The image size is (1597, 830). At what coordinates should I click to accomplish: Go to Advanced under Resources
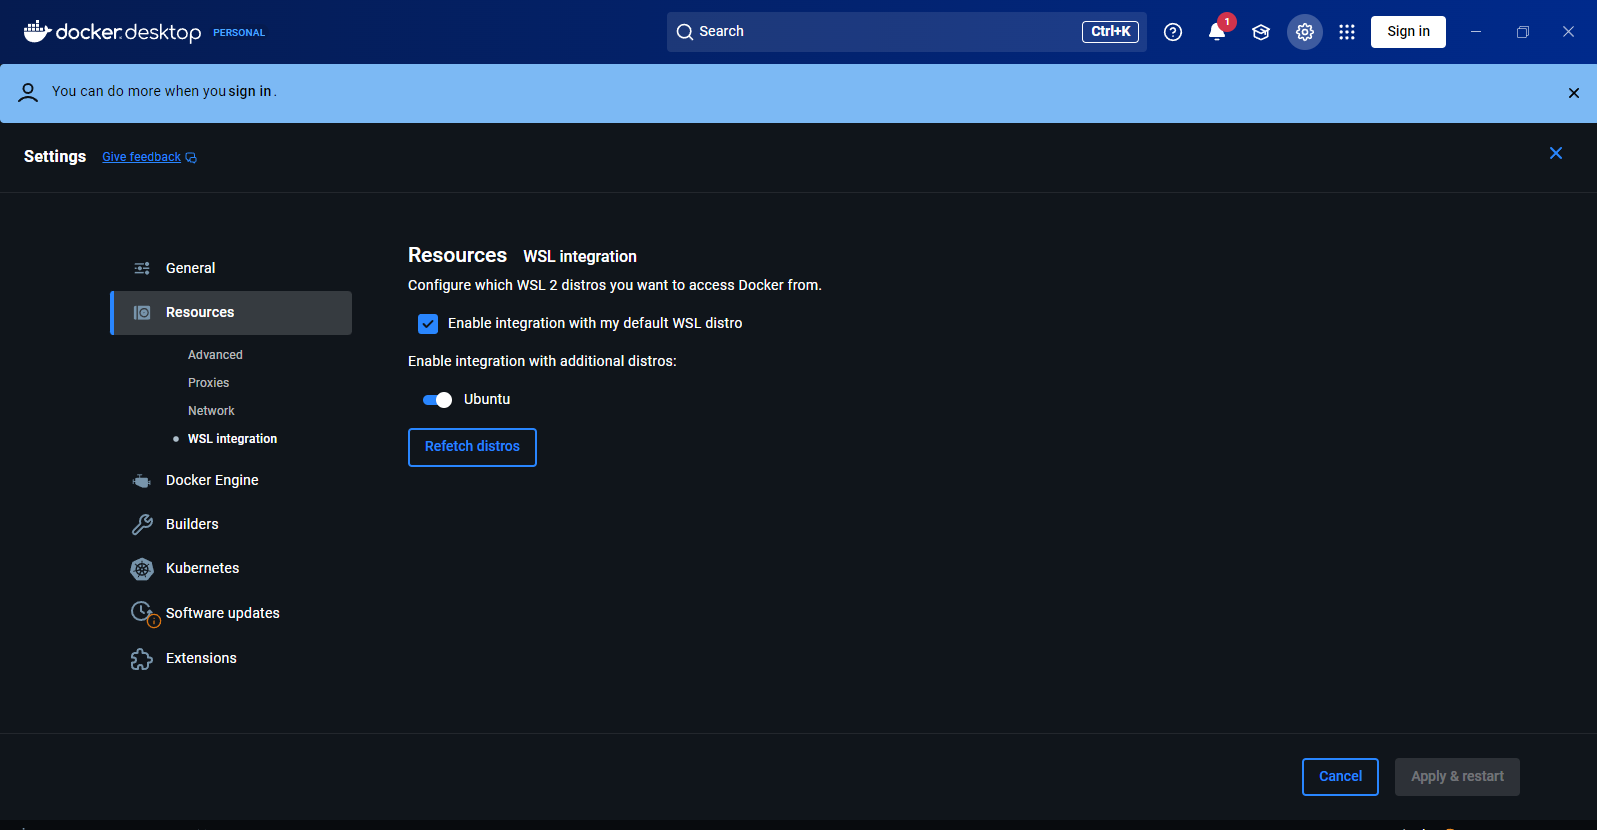(x=215, y=355)
